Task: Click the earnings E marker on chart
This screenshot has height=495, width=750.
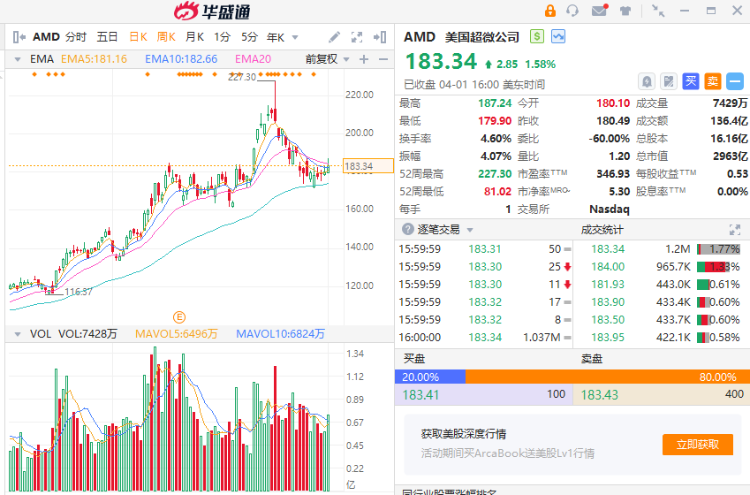Action: (x=179, y=317)
